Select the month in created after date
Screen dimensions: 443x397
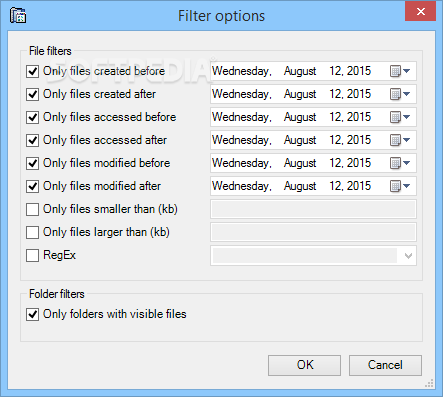(300, 94)
